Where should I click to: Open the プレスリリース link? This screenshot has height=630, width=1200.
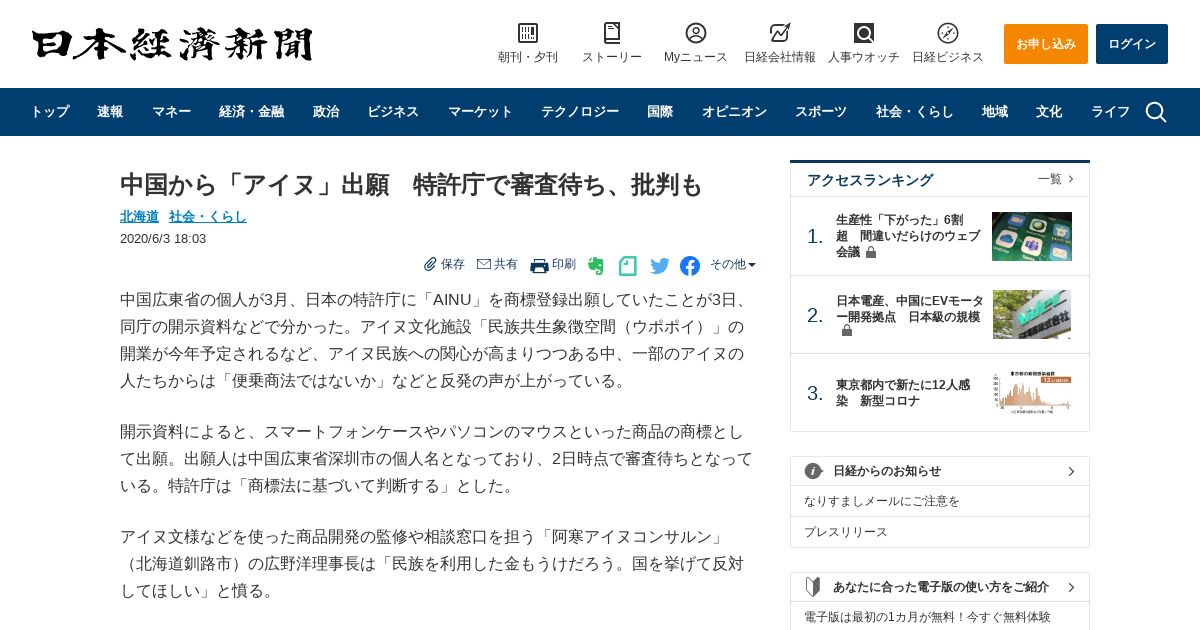[x=846, y=532]
